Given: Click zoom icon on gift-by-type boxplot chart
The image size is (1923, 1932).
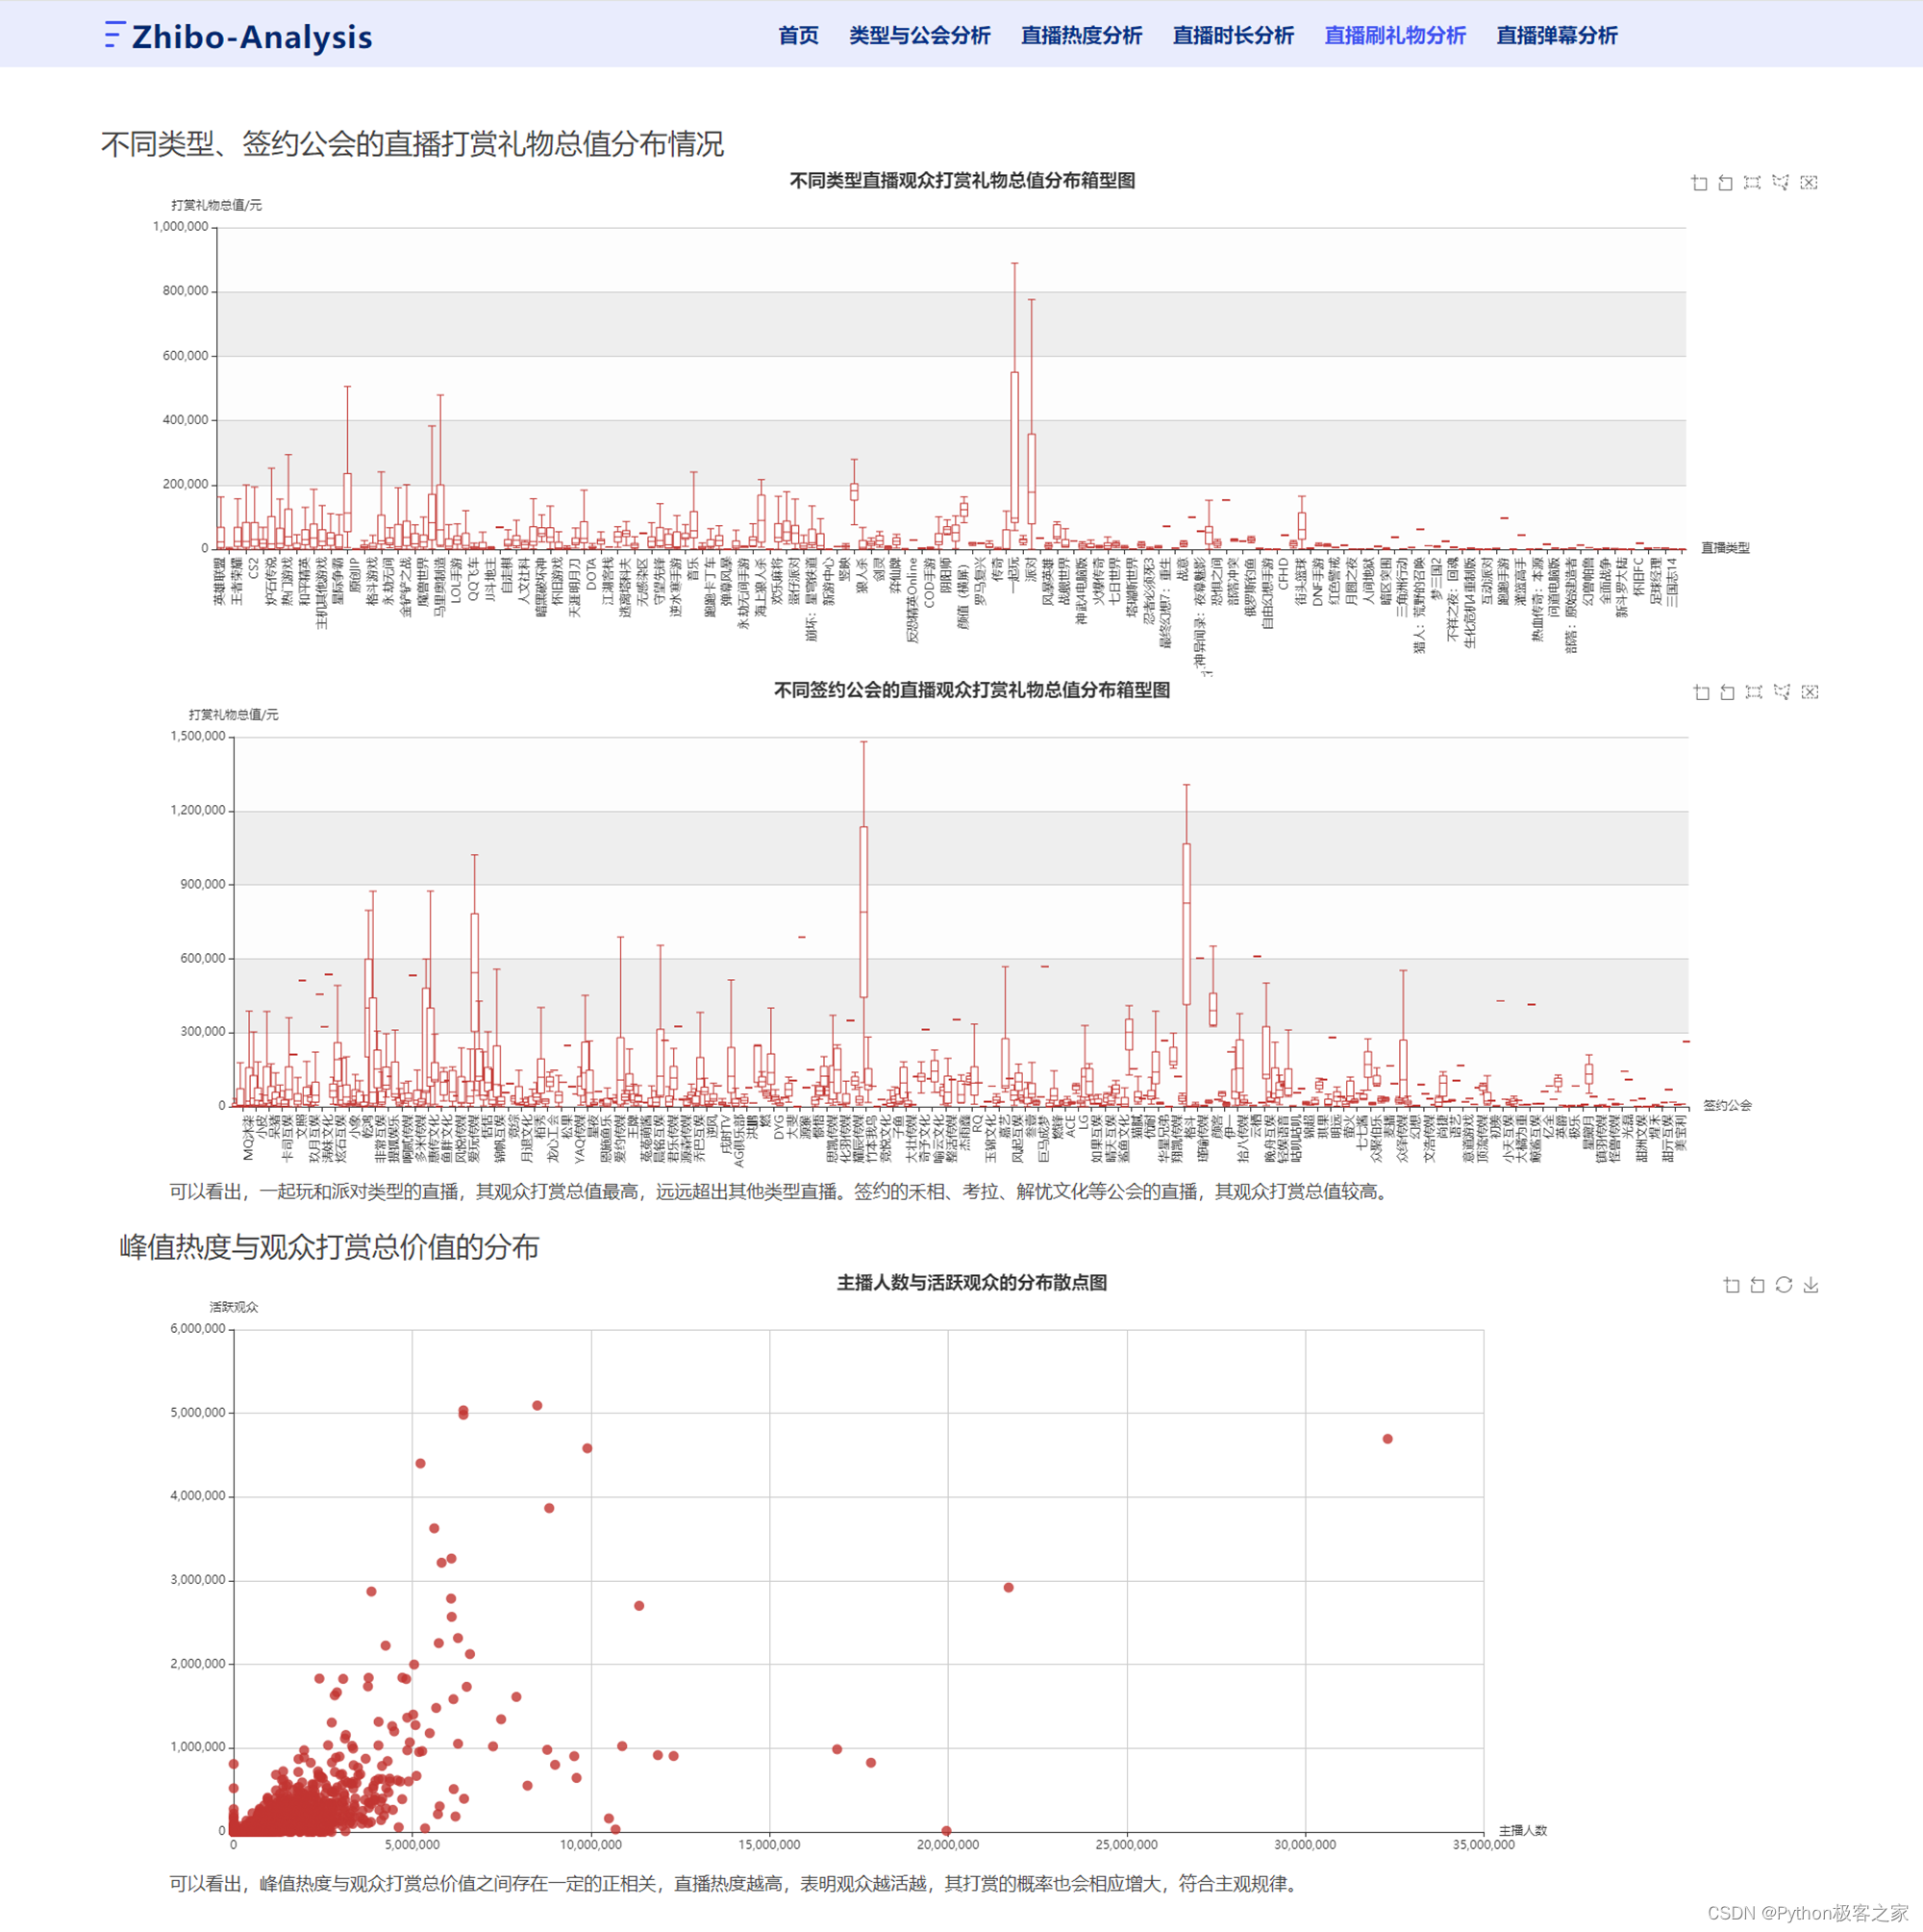Looking at the screenshot, I should pyautogui.click(x=1699, y=183).
